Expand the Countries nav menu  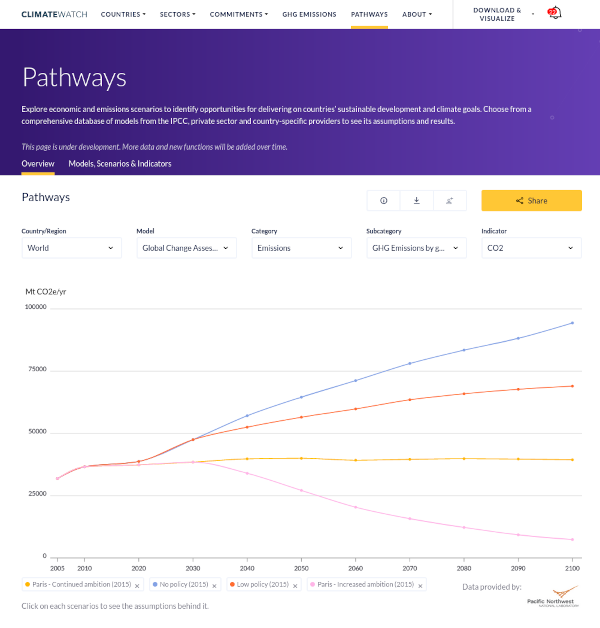coord(123,14)
